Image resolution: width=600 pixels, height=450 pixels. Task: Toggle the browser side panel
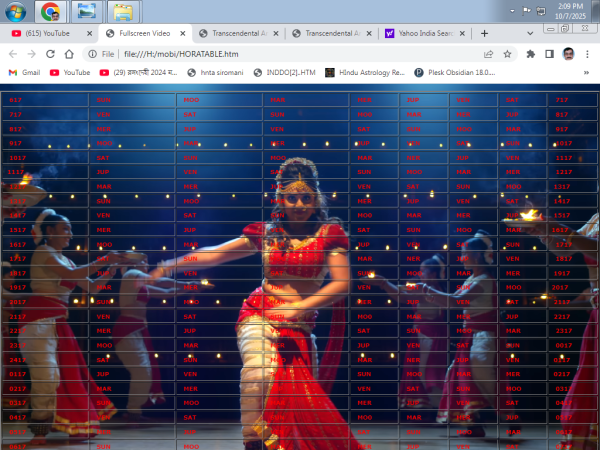point(548,54)
